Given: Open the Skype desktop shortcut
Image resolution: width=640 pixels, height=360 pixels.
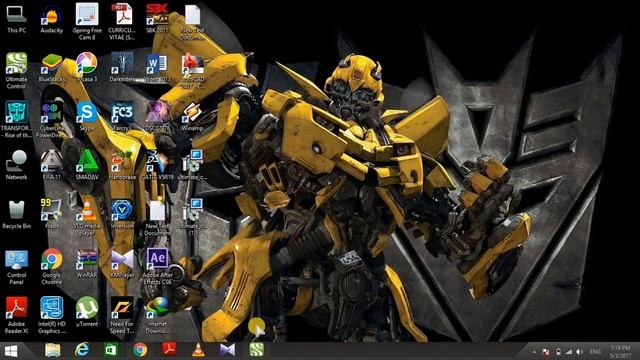Looking at the screenshot, I should tap(87, 117).
